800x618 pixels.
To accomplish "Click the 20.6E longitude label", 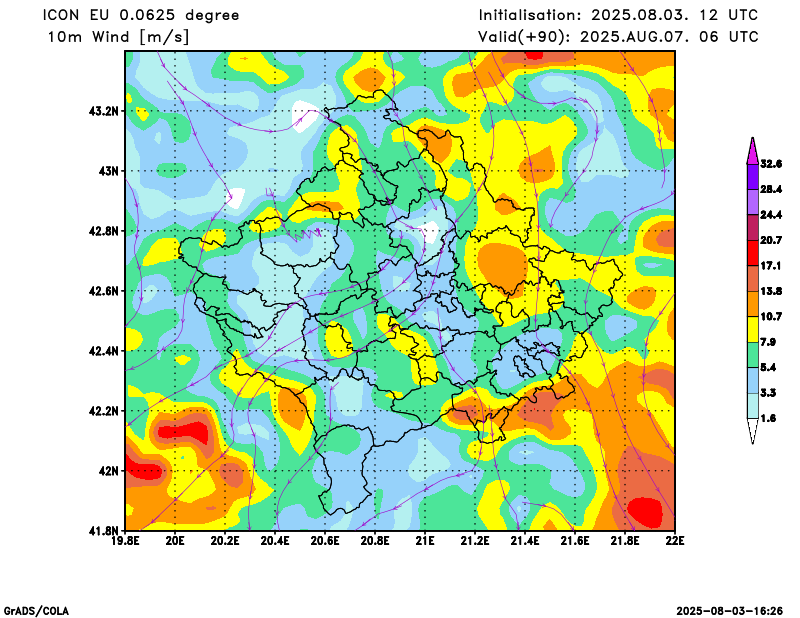I will (x=326, y=541).
